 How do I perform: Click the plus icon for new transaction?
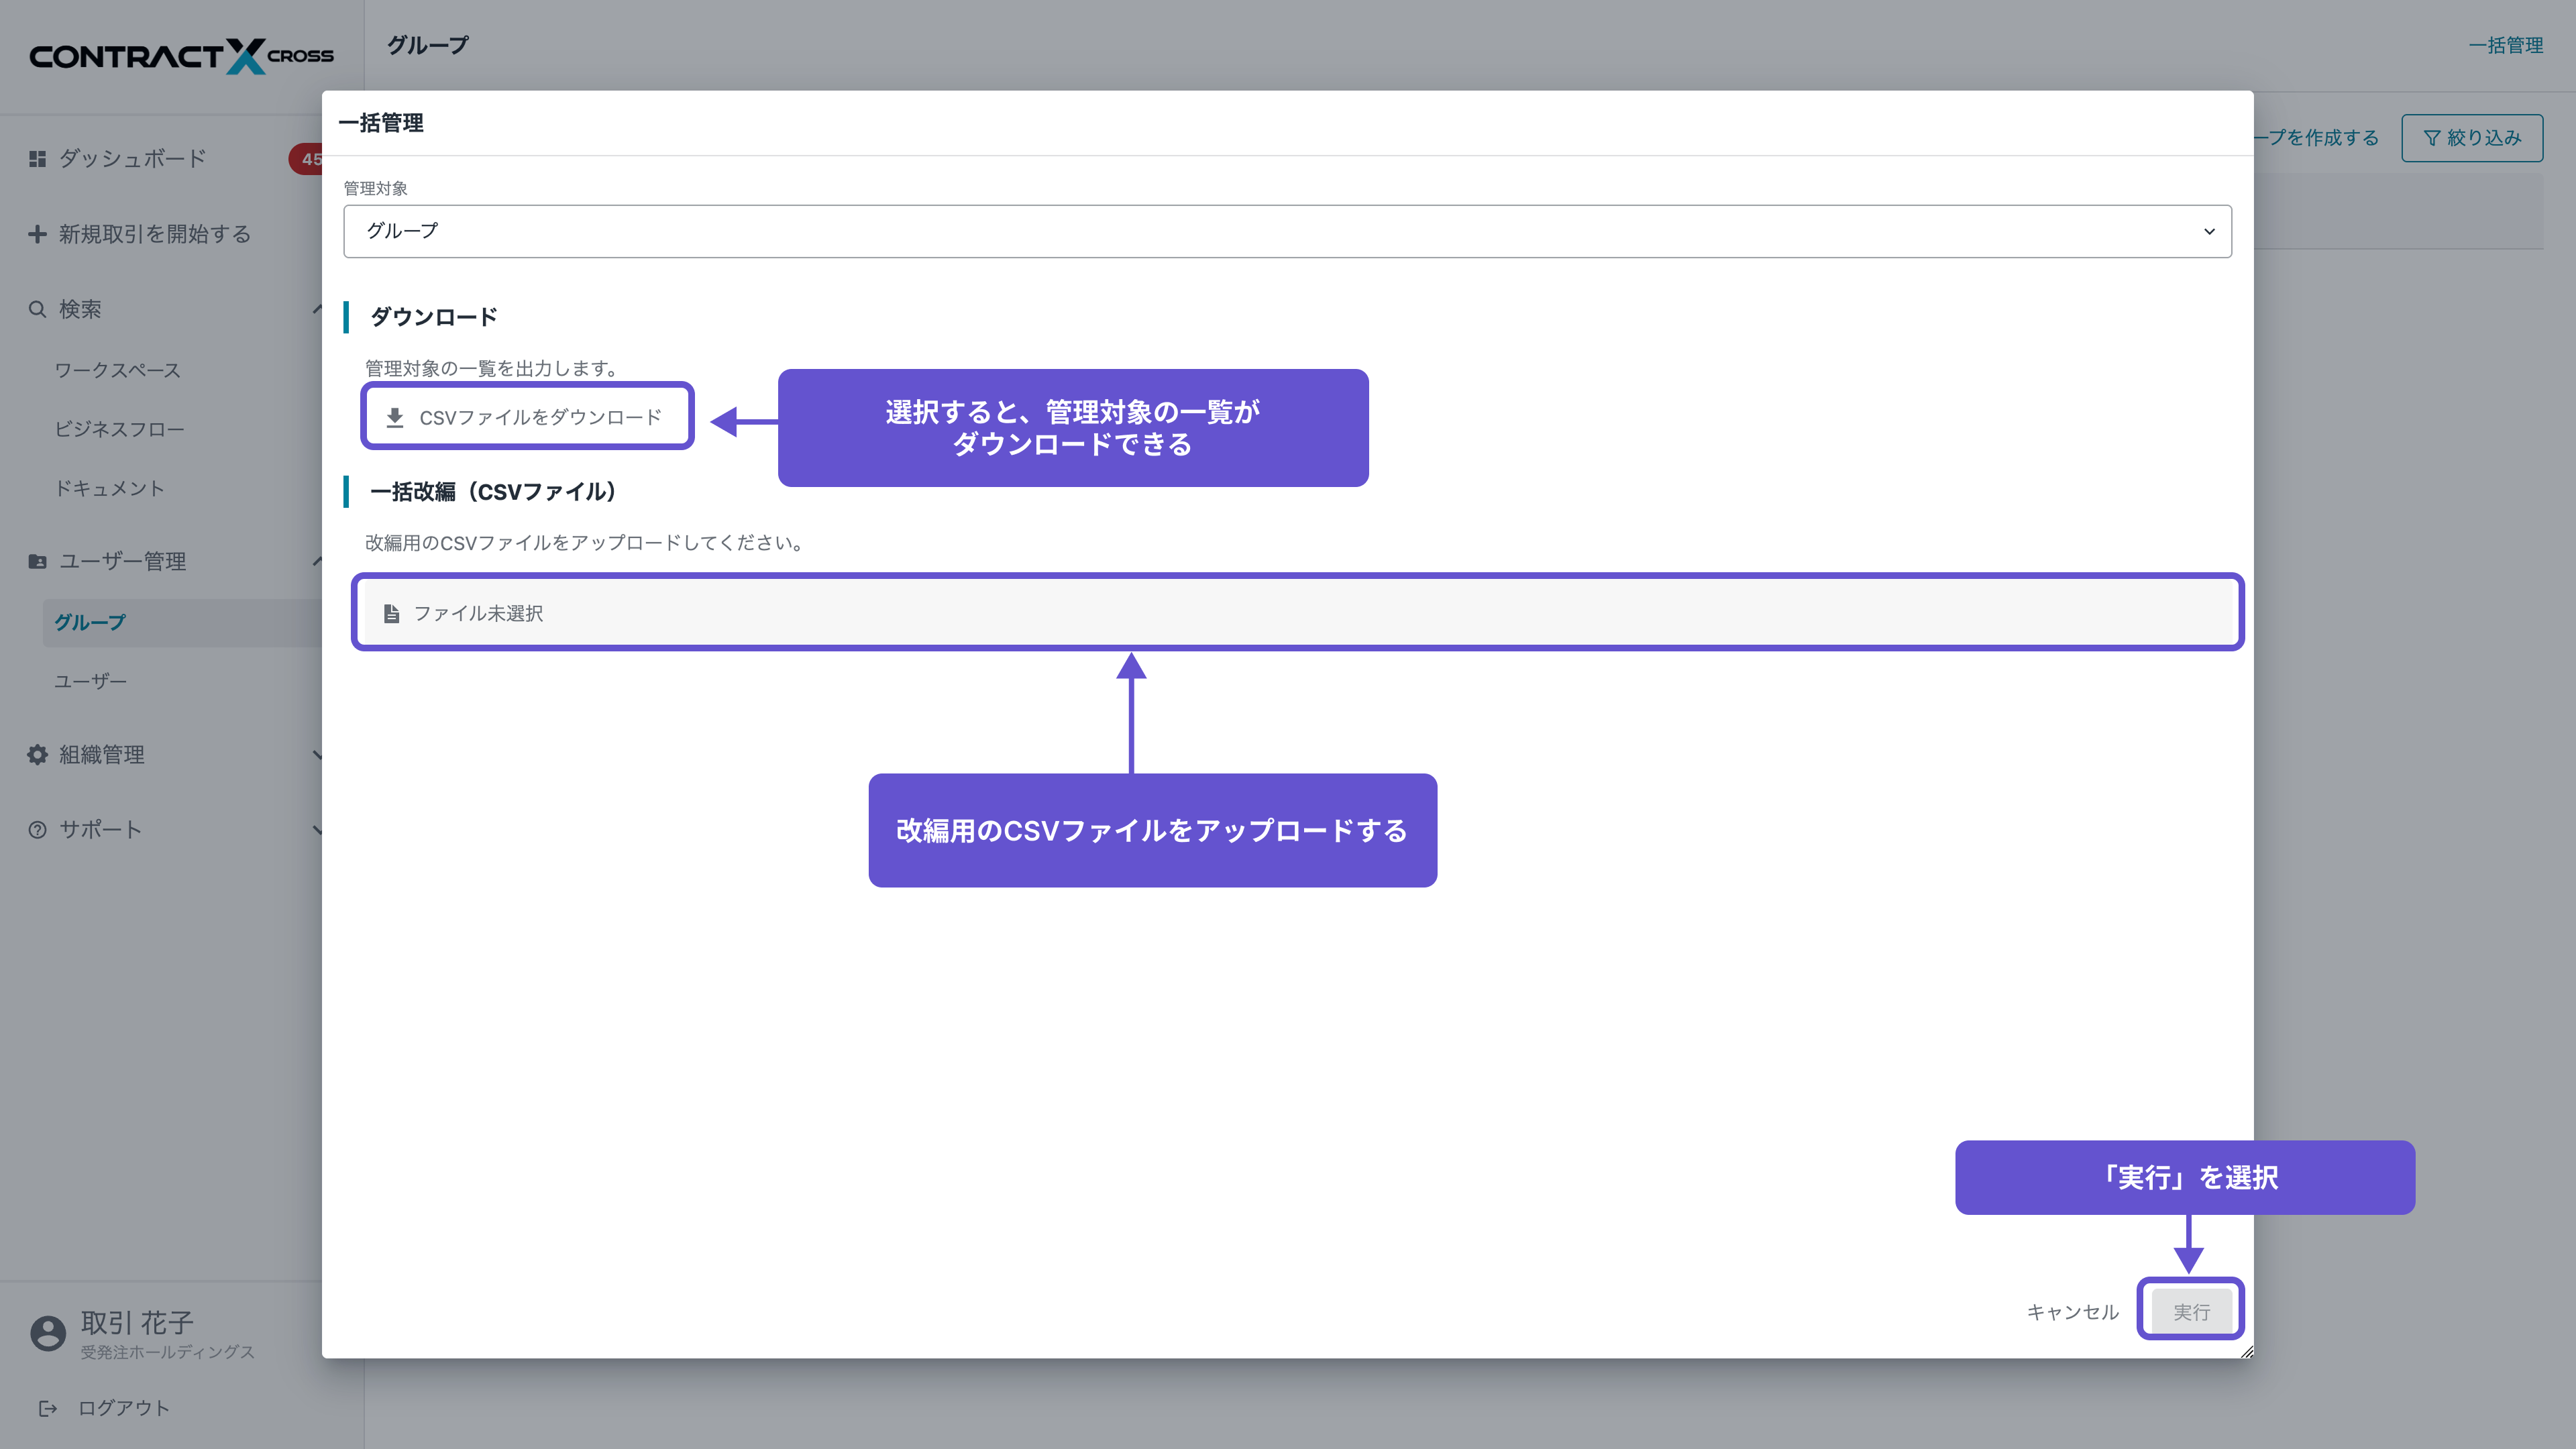click(37, 234)
